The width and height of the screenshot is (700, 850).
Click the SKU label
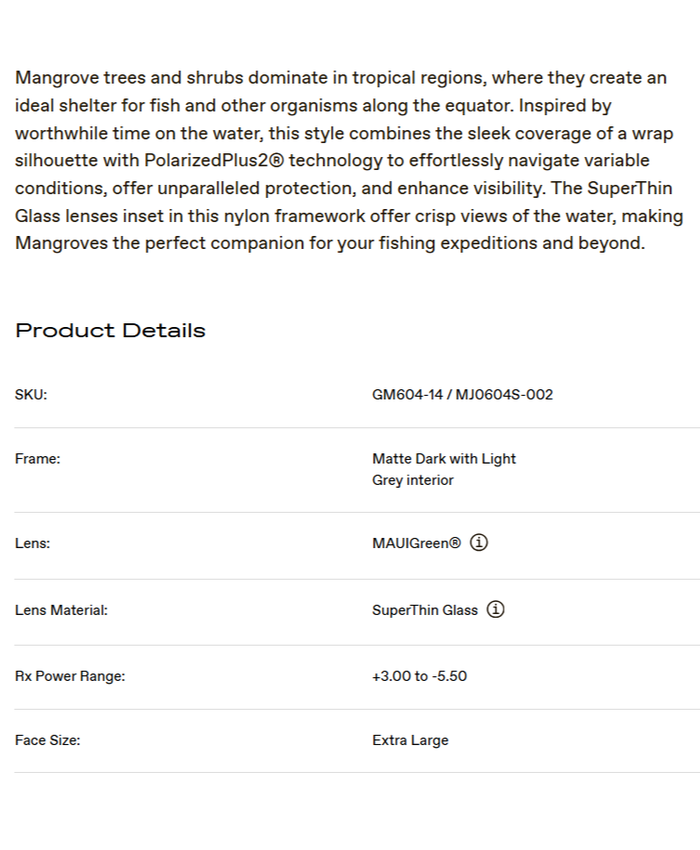click(31, 395)
